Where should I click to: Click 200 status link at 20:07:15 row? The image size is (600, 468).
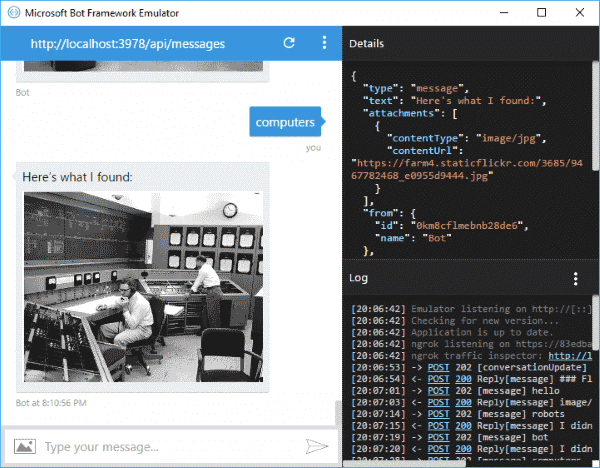point(463,426)
